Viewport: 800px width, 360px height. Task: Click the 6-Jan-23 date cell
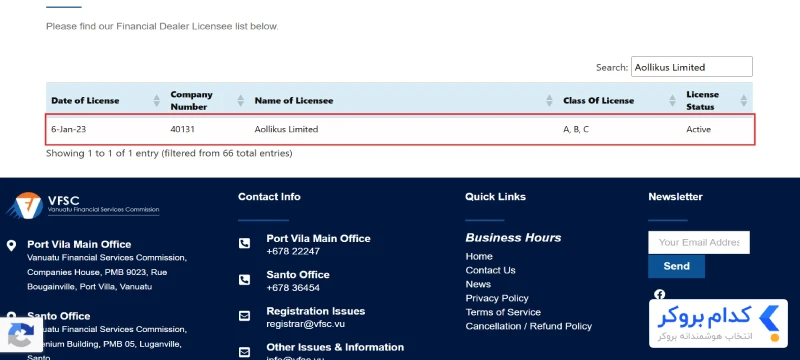coord(68,129)
